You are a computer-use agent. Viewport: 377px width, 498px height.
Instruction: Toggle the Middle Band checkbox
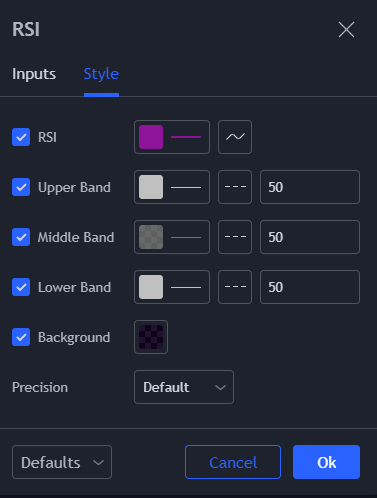click(x=21, y=237)
